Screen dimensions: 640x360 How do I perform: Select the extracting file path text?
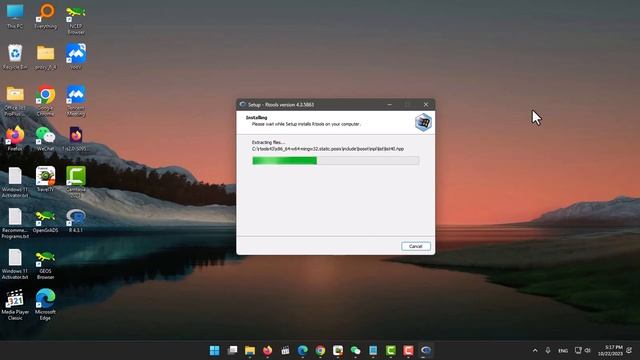pyautogui.click(x=328, y=149)
